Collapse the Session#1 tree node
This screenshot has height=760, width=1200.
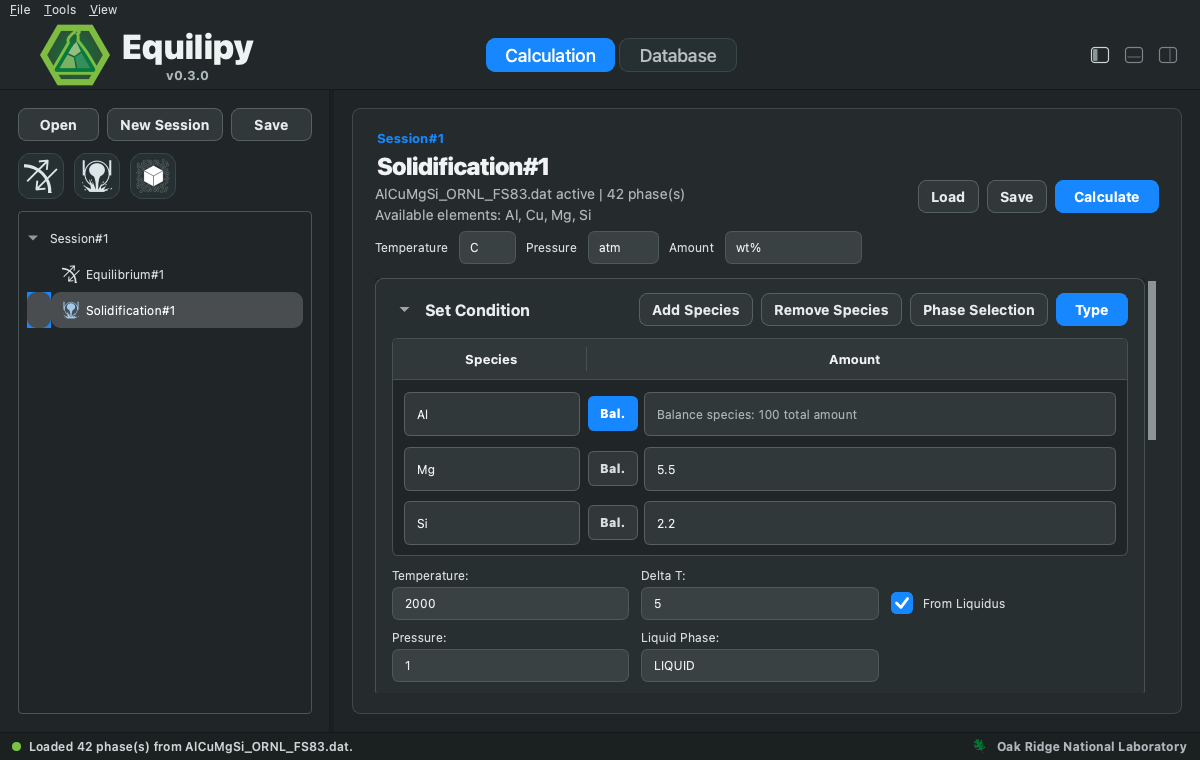[x=33, y=239]
